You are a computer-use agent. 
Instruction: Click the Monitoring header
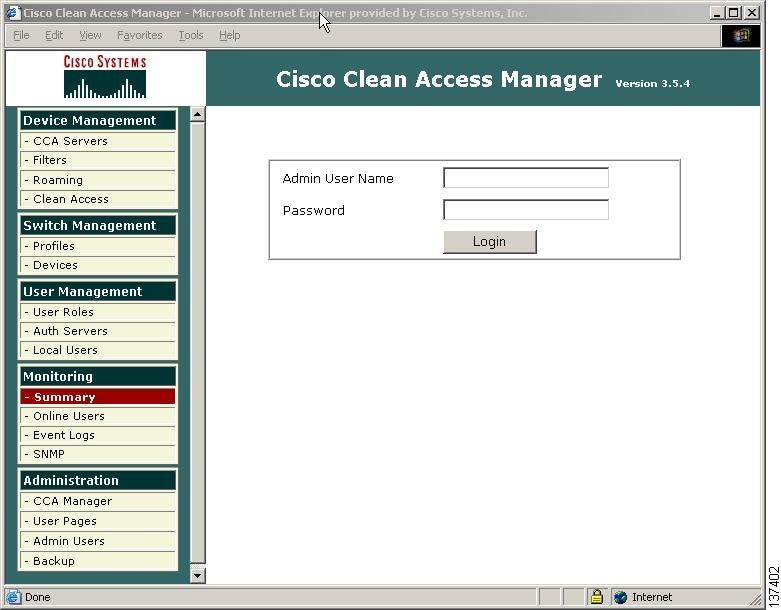tap(98, 376)
